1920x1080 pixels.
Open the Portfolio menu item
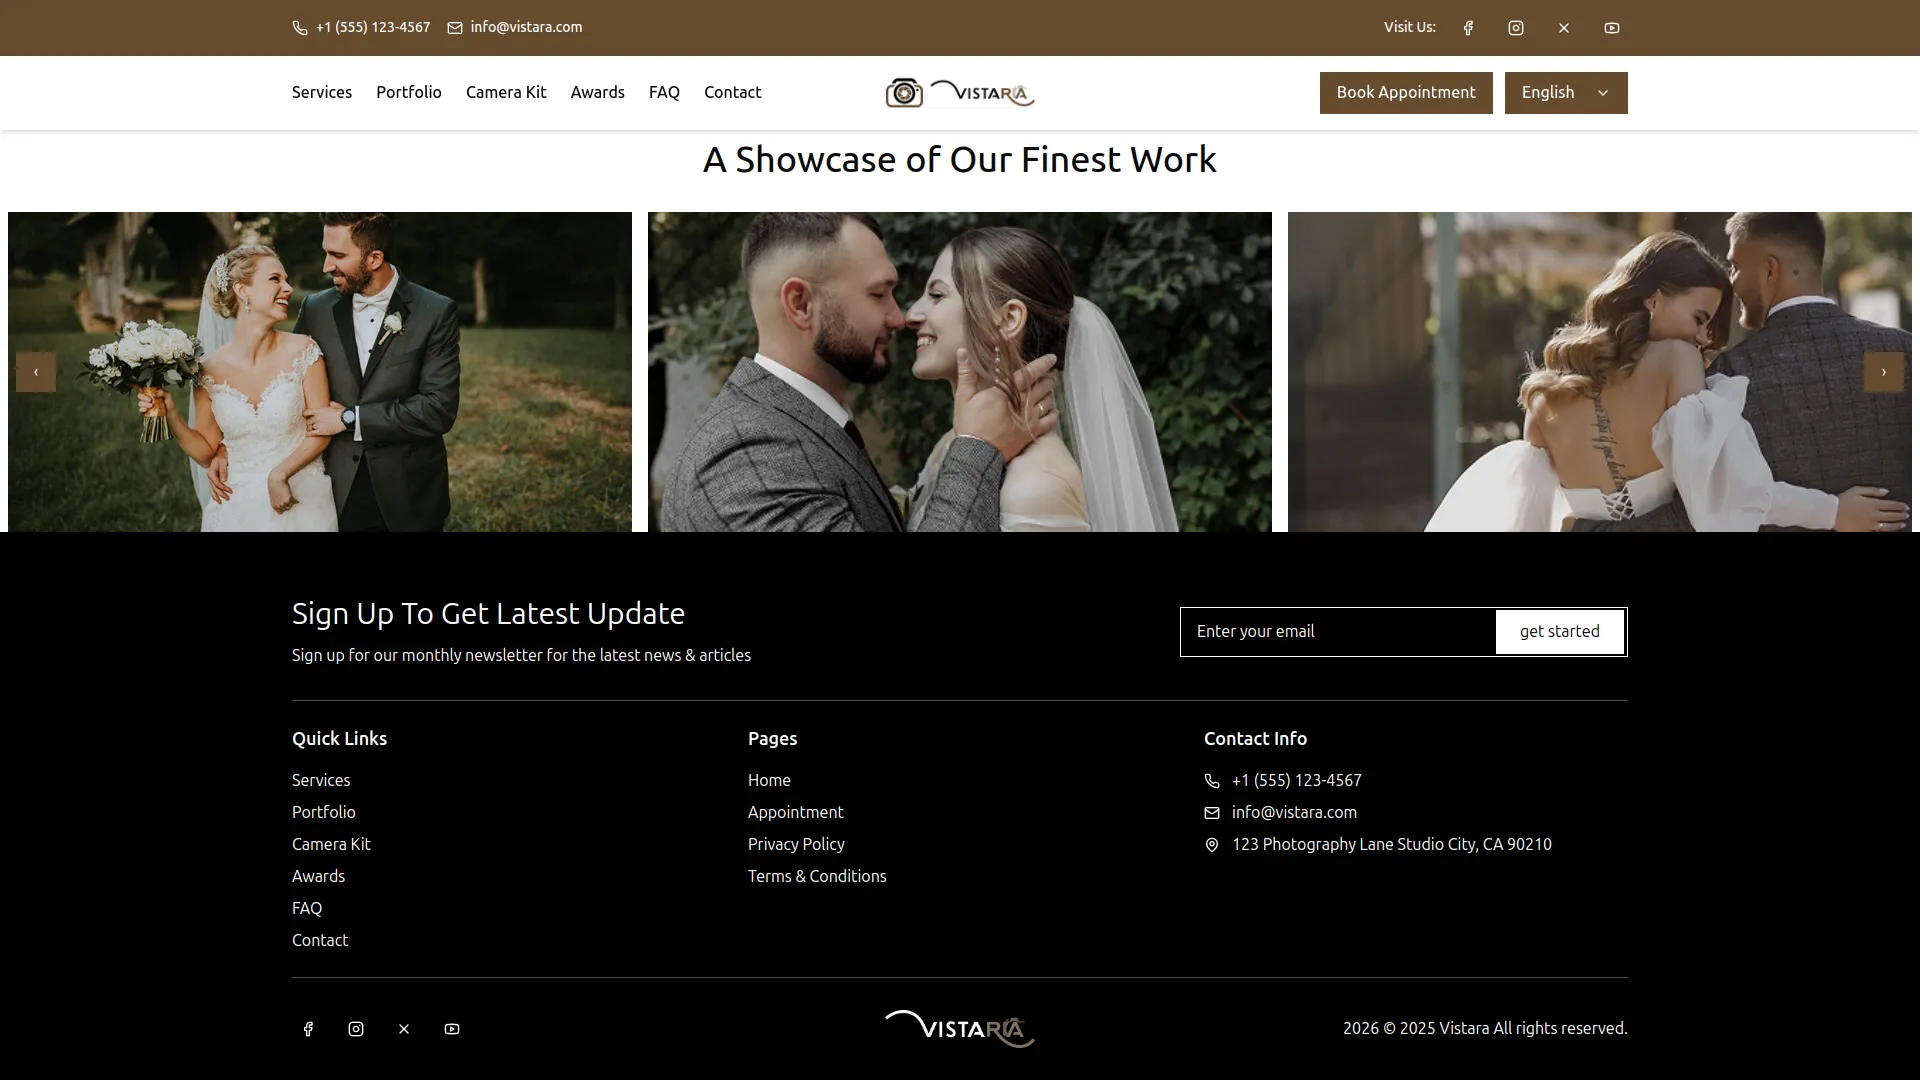(x=408, y=92)
